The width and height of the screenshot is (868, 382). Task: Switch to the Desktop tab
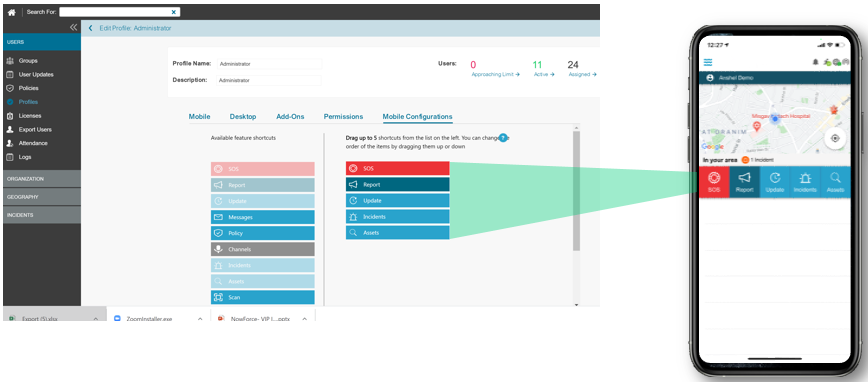(x=243, y=117)
